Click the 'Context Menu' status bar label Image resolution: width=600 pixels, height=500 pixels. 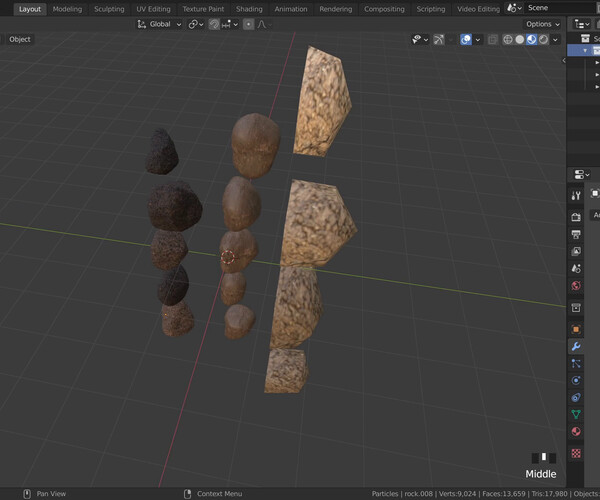[220, 494]
